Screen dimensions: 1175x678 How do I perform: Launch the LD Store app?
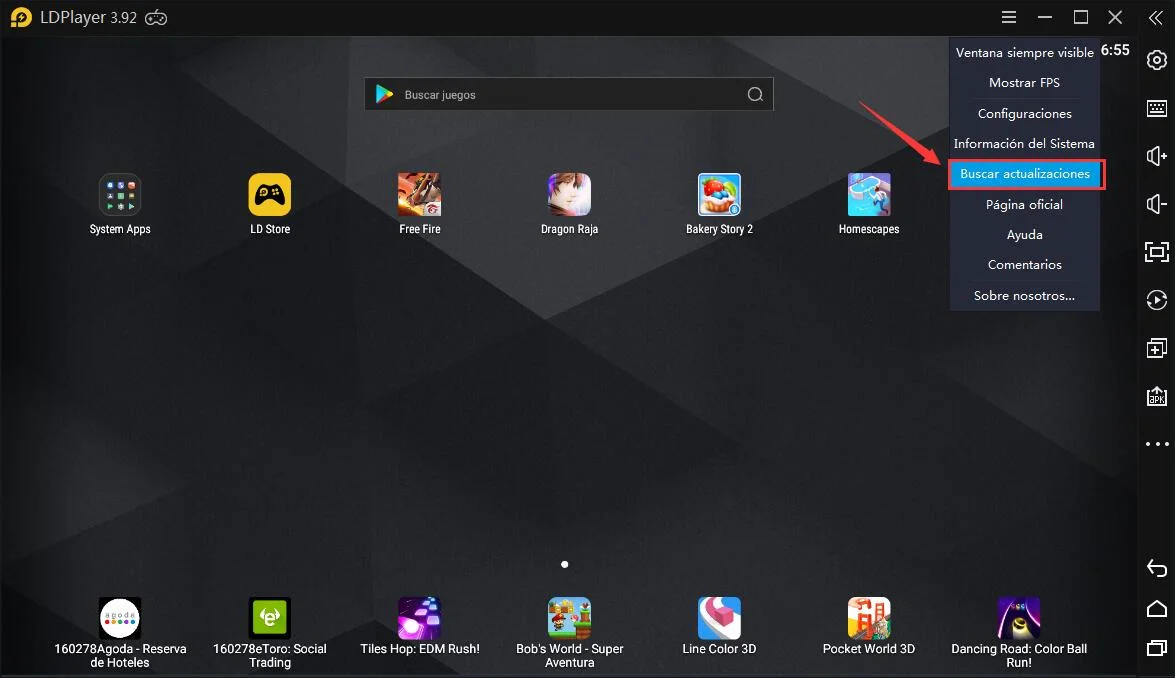click(270, 195)
